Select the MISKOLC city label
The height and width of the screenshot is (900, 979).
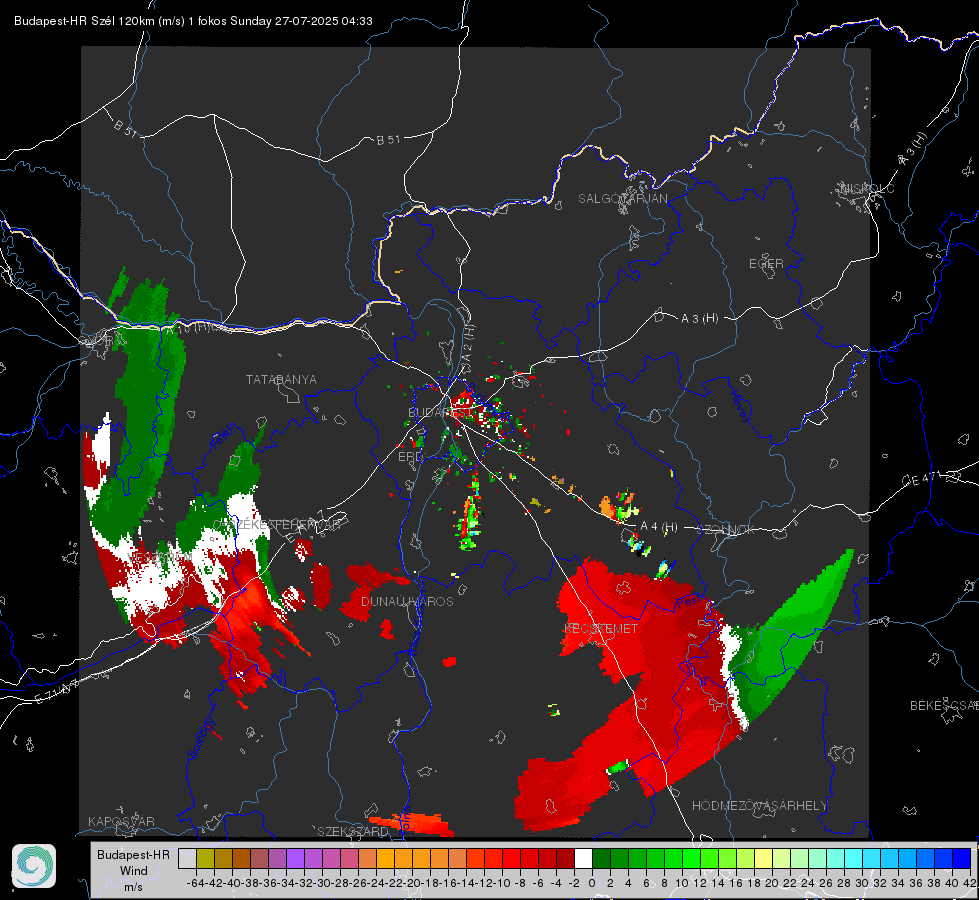(867, 188)
